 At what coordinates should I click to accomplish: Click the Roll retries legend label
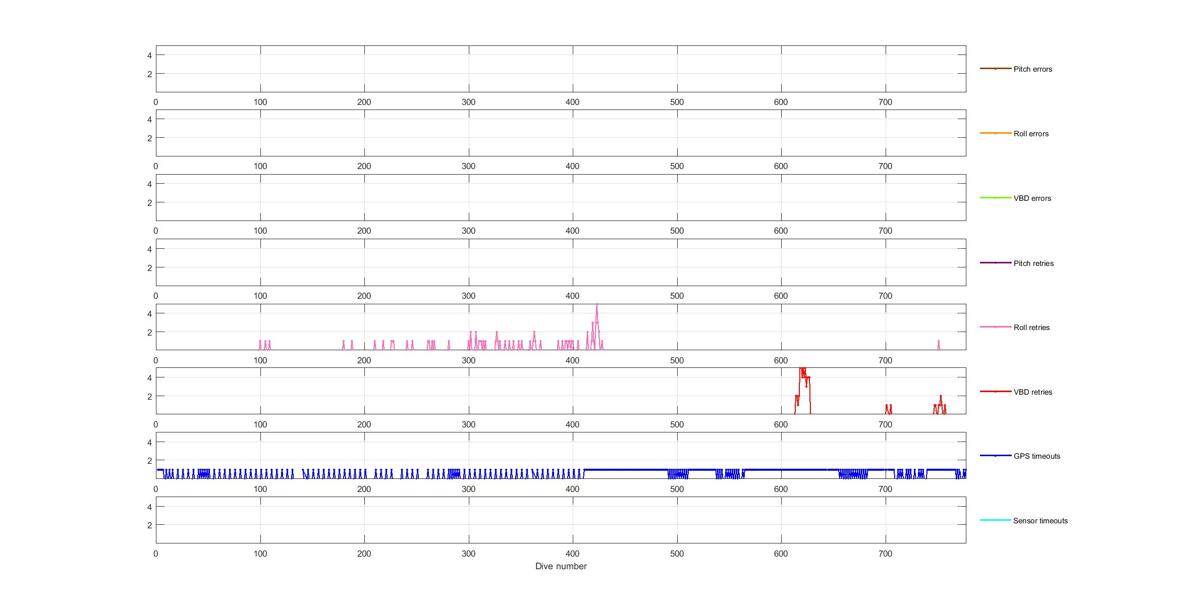[1031, 327]
